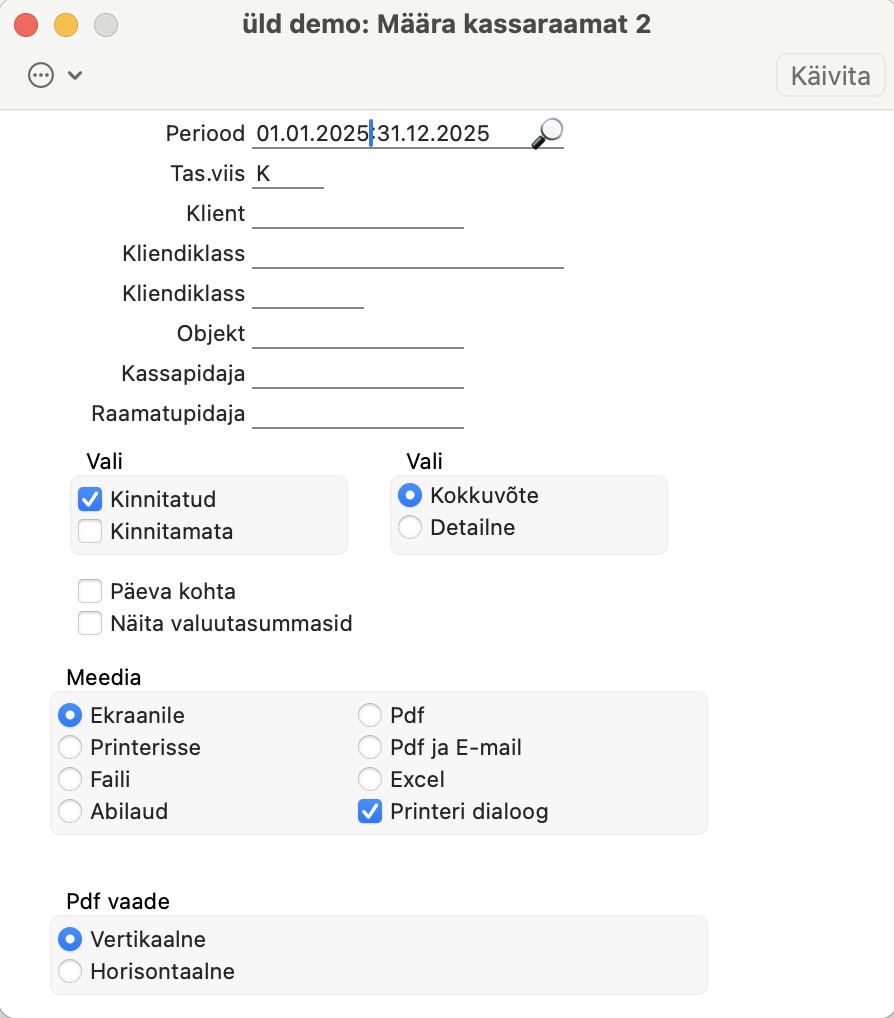Screen dimensions: 894x1018
Task: Select the Detailne radio button
Action: 410,527
